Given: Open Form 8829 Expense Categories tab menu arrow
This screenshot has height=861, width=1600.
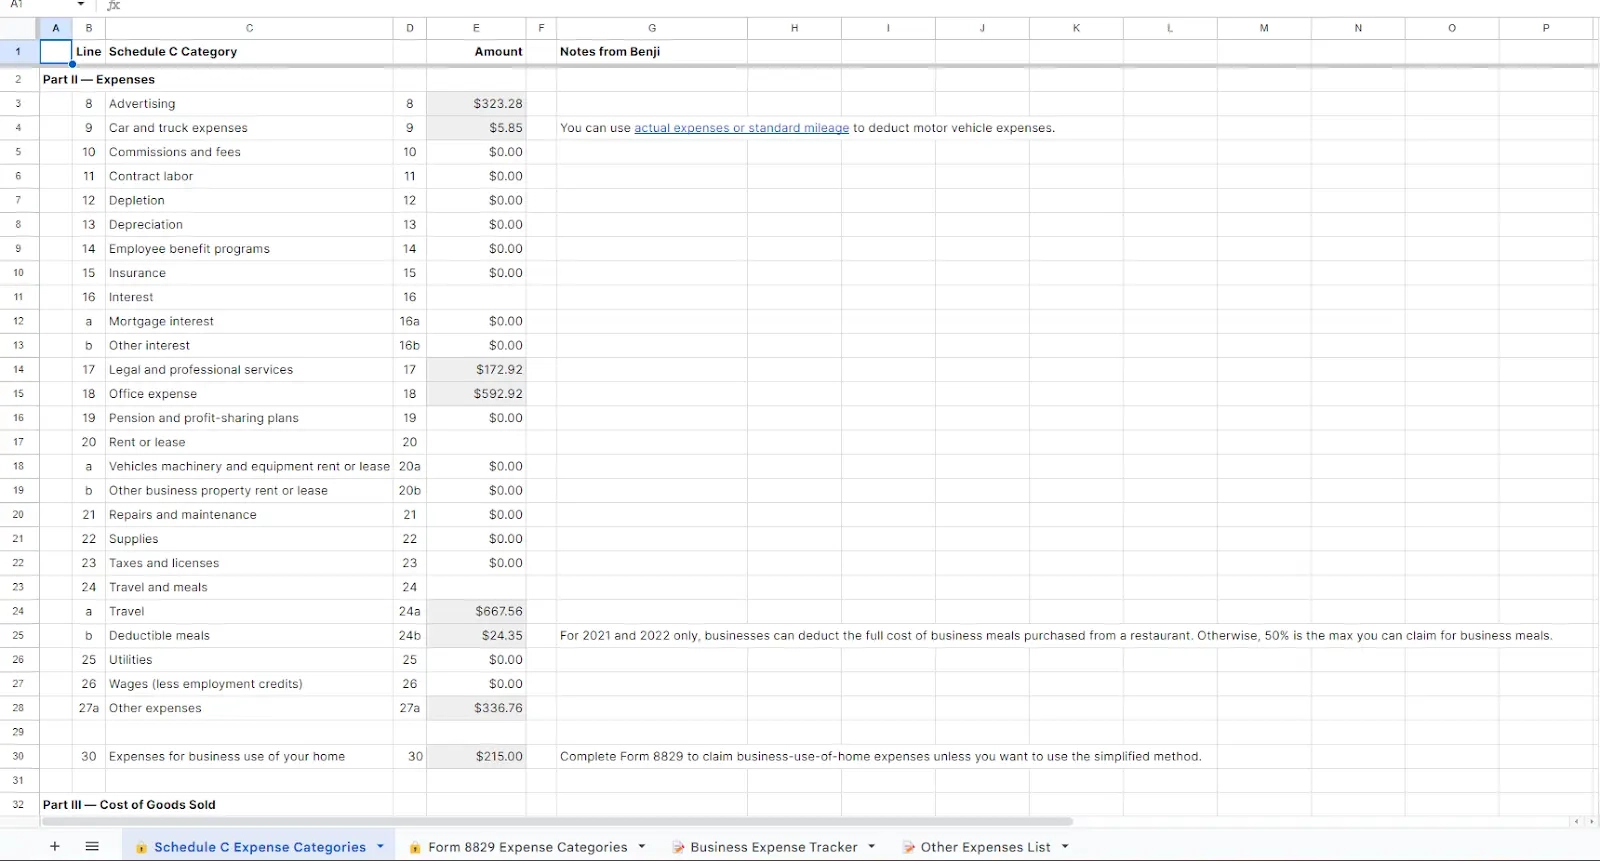Looking at the screenshot, I should (x=641, y=846).
